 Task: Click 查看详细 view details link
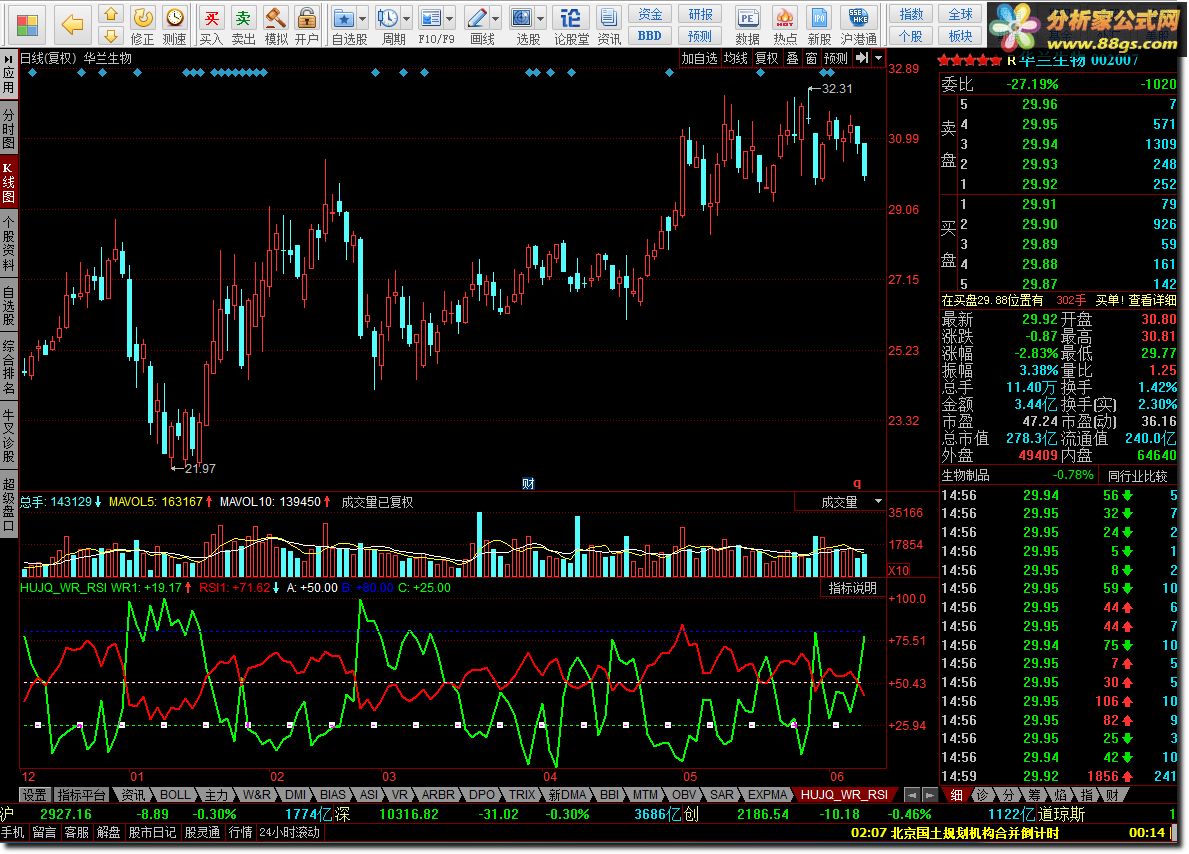pos(1152,300)
